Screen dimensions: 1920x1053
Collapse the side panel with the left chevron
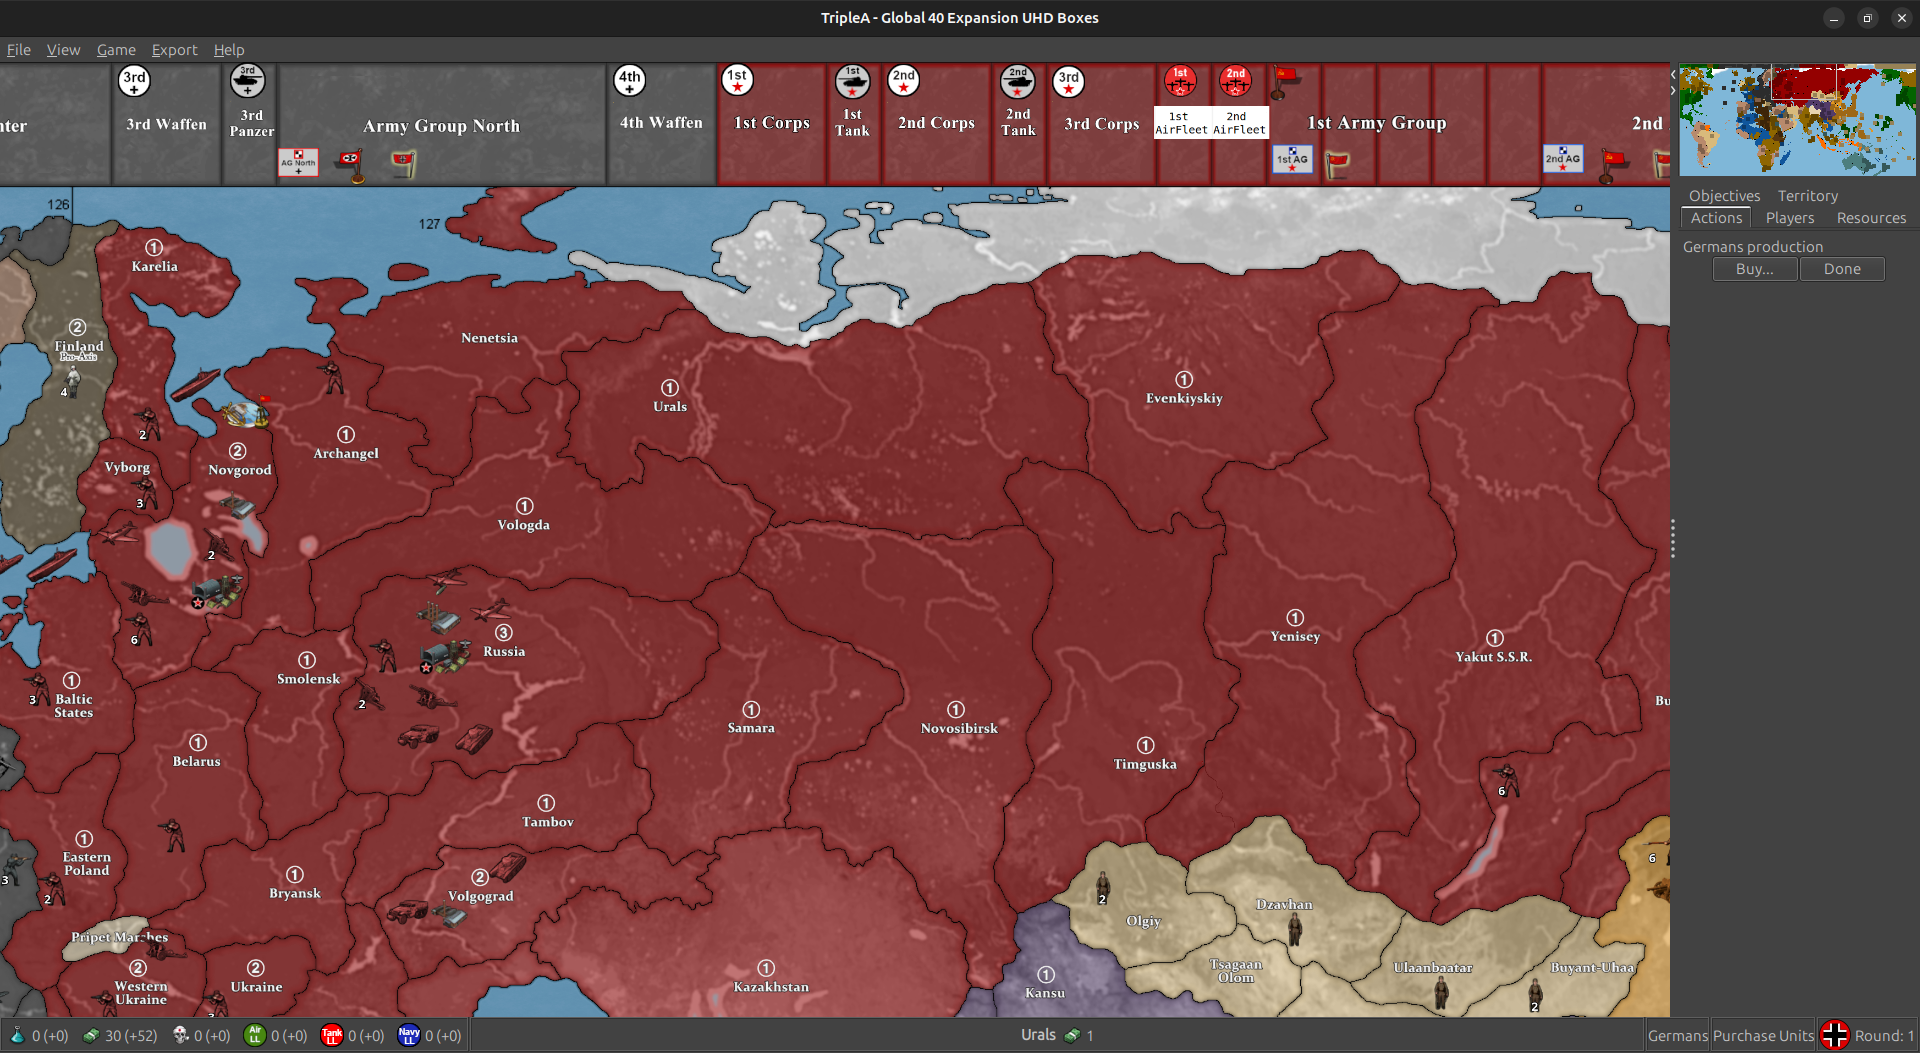(x=1673, y=75)
